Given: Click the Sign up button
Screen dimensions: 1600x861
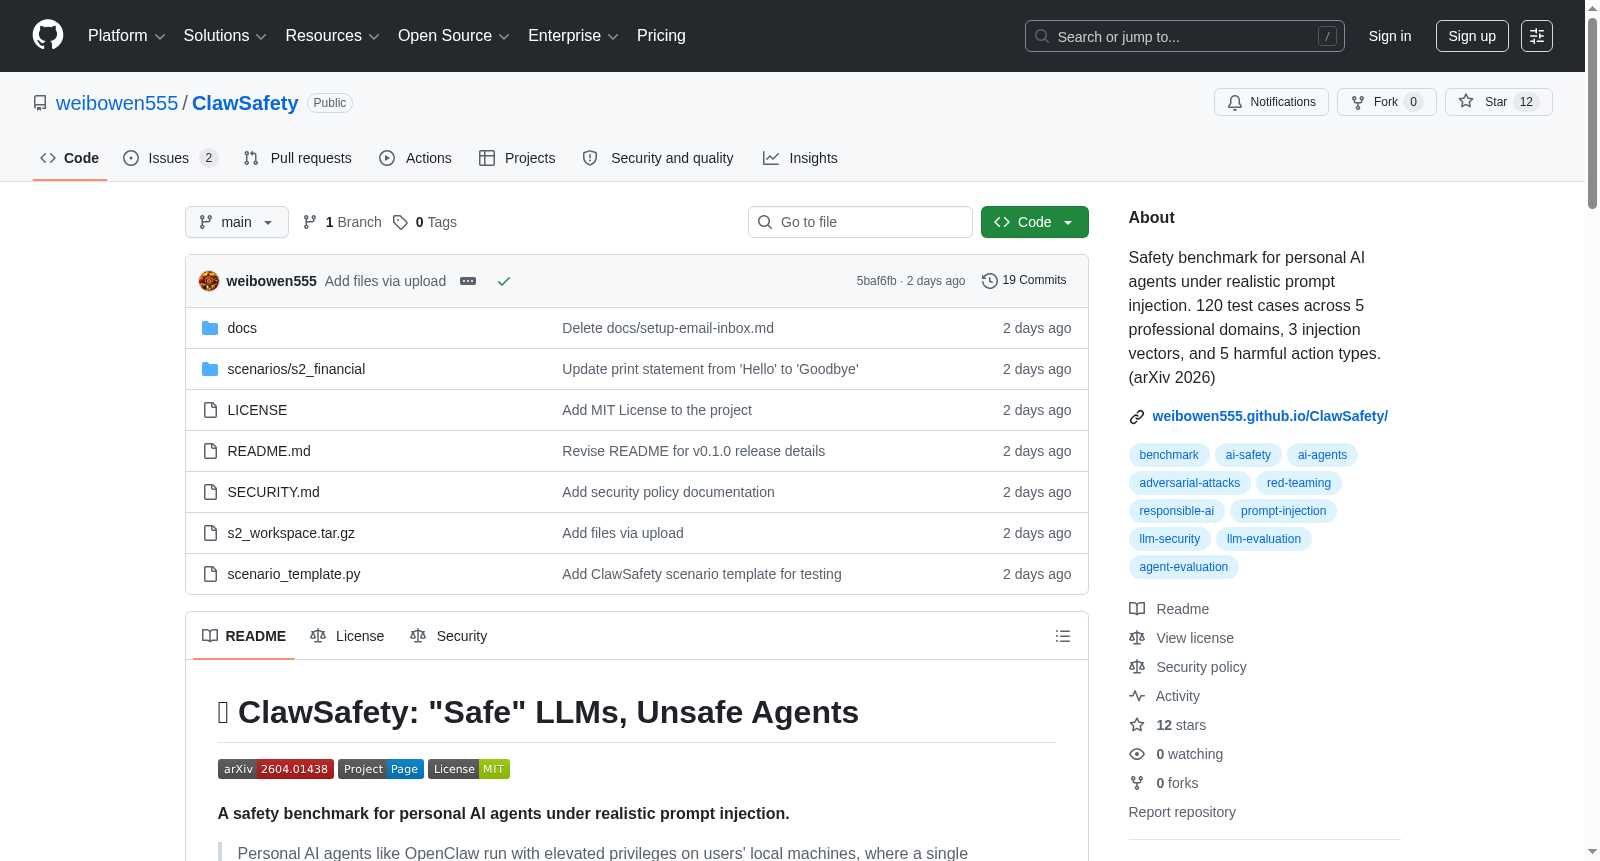Looking at the screenshot, I should pos(1472,36).
